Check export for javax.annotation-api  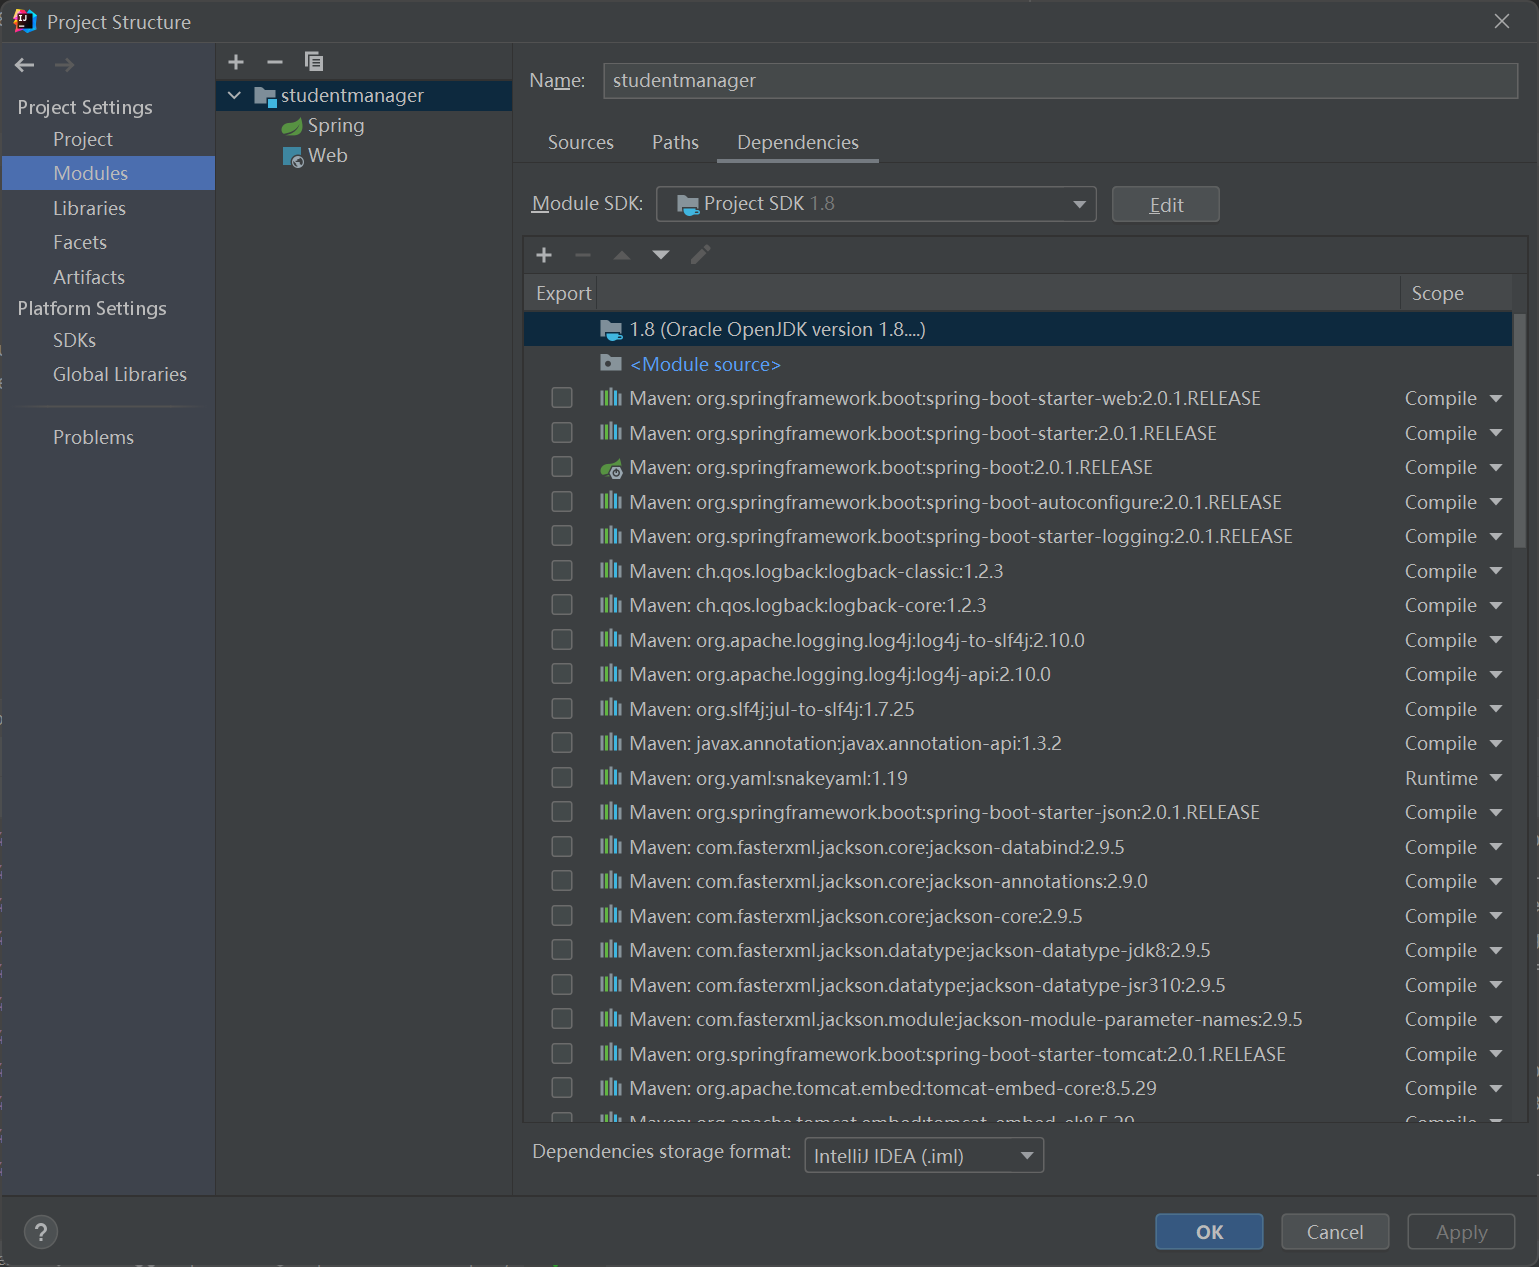click(x=562, y=743)
